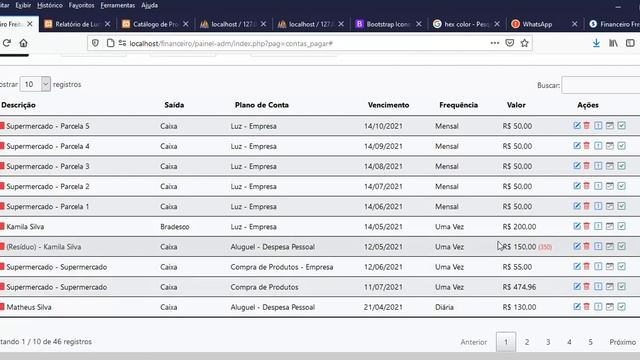Edit the Matheus Silva entry
Viewport: 640px width, 360px height.
(x=577, y=307)
